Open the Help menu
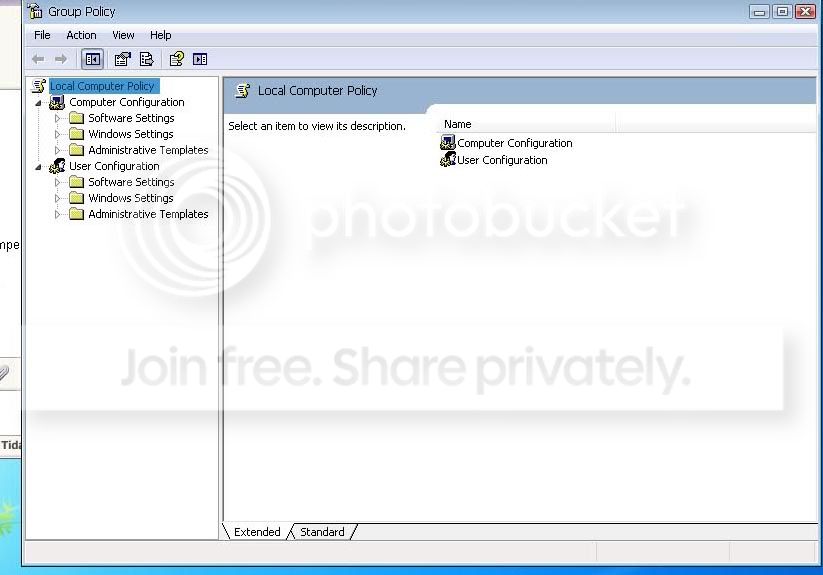 pyautogui.click(x=161, y=35)
